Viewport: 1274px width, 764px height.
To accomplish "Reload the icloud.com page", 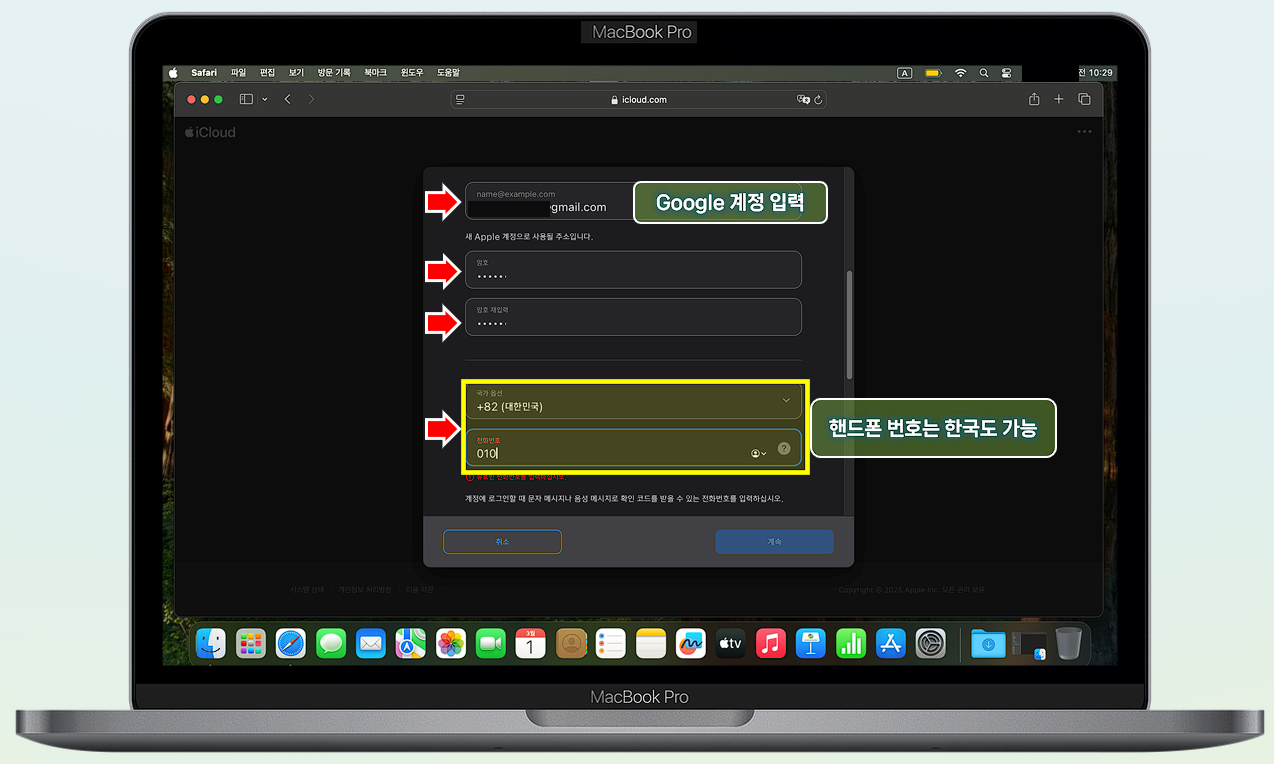I will coord(819,100).
